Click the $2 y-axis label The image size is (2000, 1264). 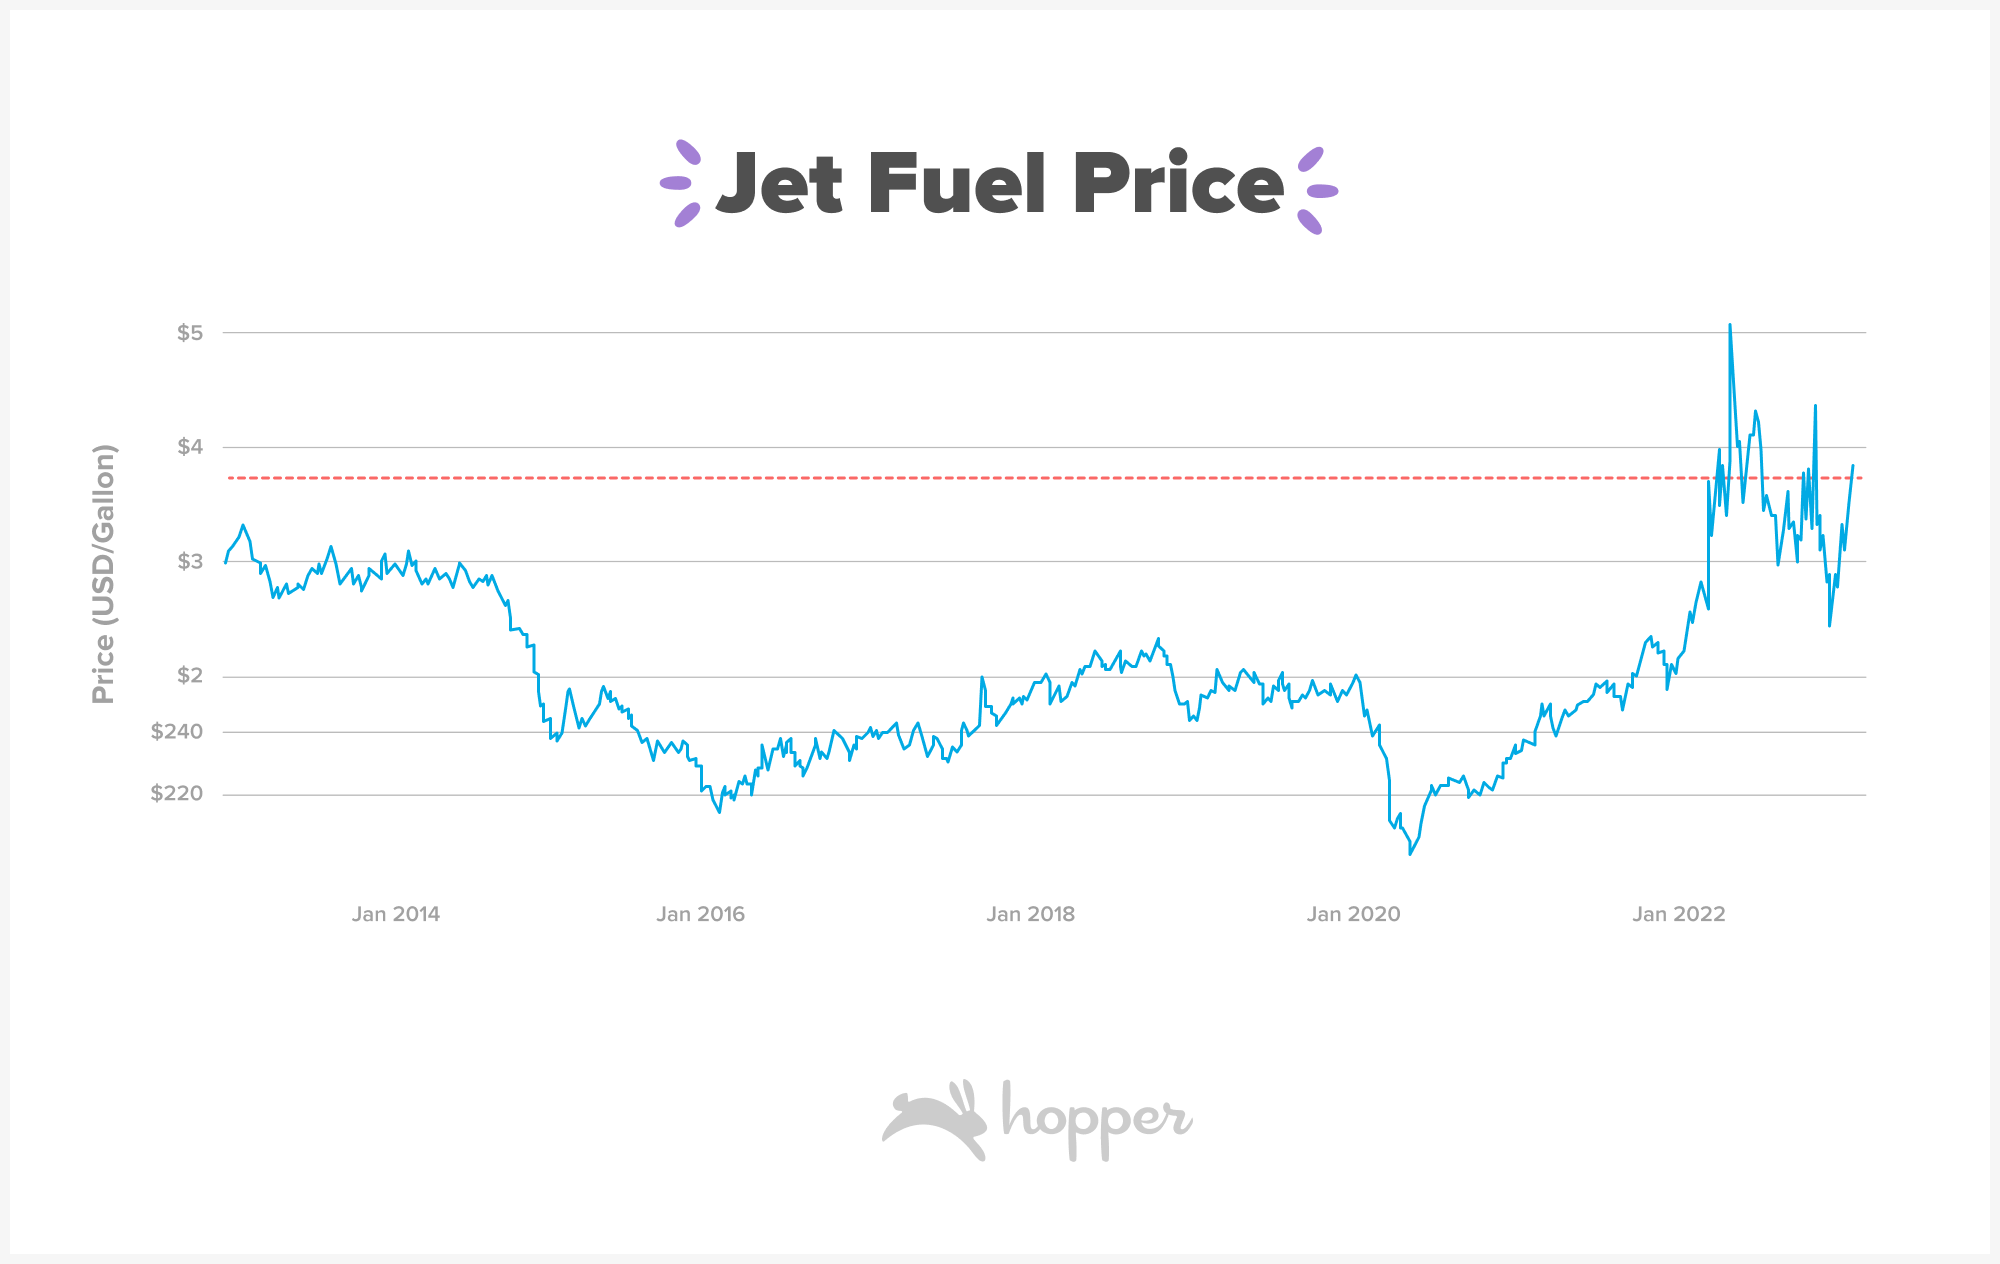click(x=190, y=676)
